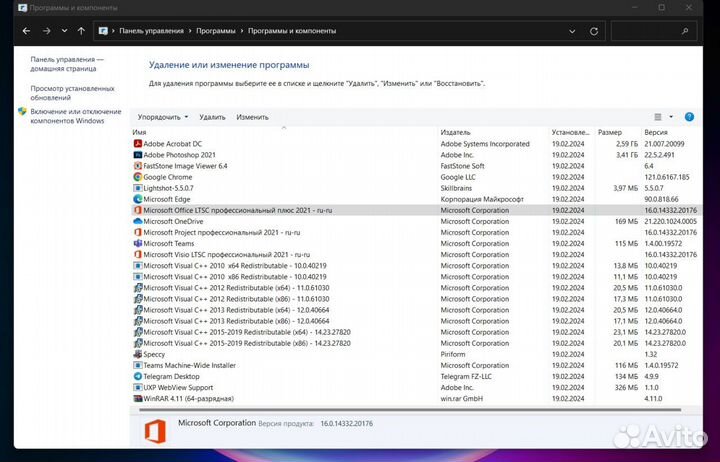Screen dimensions: 720x462
Task: Select Google Chrome in the program list
Action: point(167,177)
